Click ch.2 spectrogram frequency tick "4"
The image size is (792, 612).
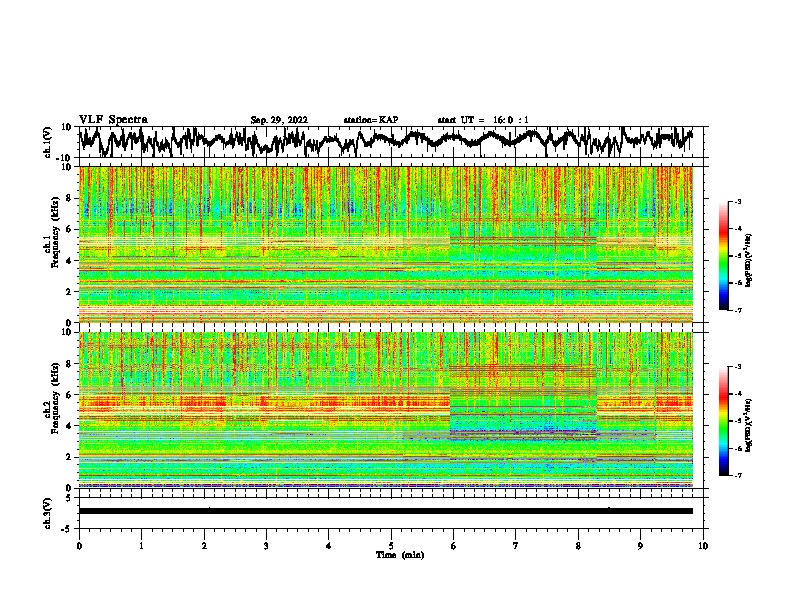69,426
